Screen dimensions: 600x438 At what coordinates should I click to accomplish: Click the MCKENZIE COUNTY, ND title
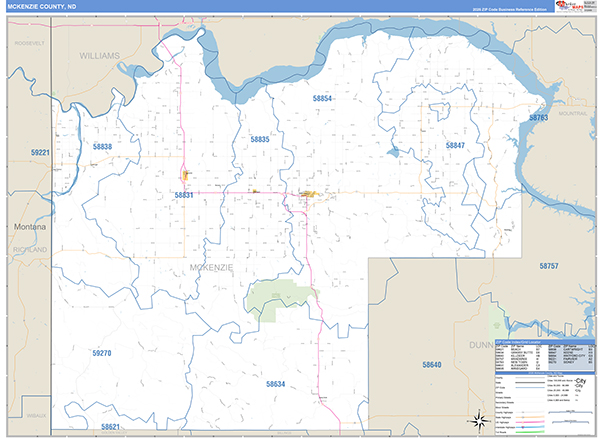42,7
